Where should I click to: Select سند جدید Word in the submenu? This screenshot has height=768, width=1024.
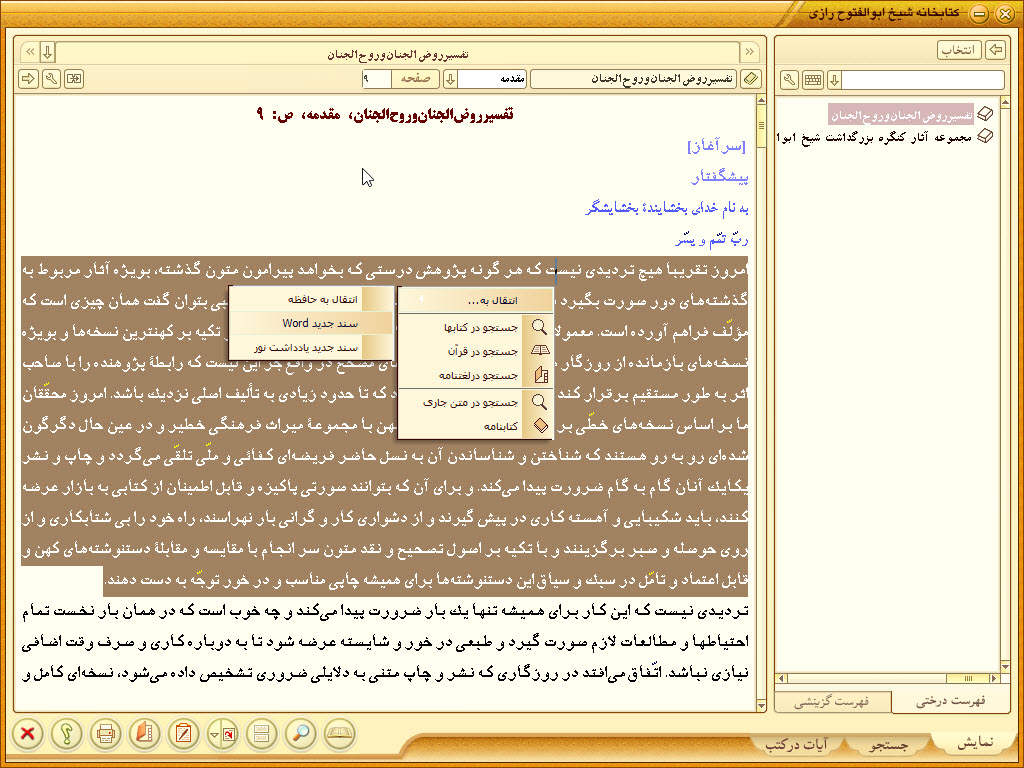tap(311, 323)
